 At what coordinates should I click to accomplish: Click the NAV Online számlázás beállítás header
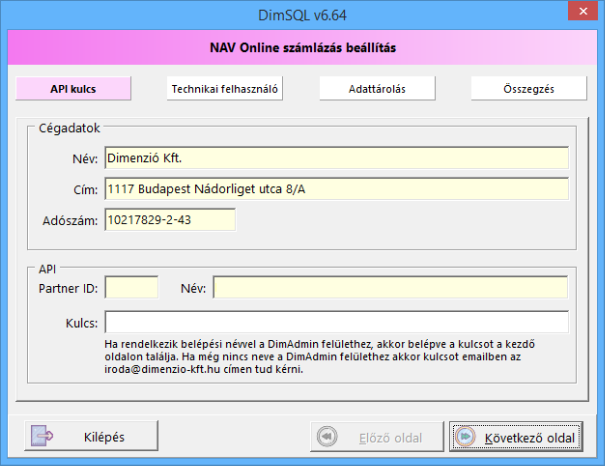pos(303,47)
